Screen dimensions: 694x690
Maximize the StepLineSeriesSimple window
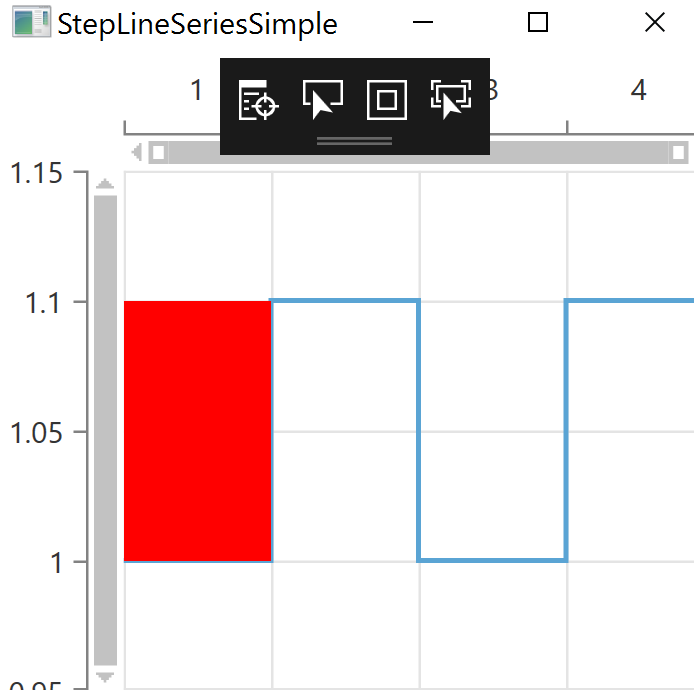[x=538, y=23]
